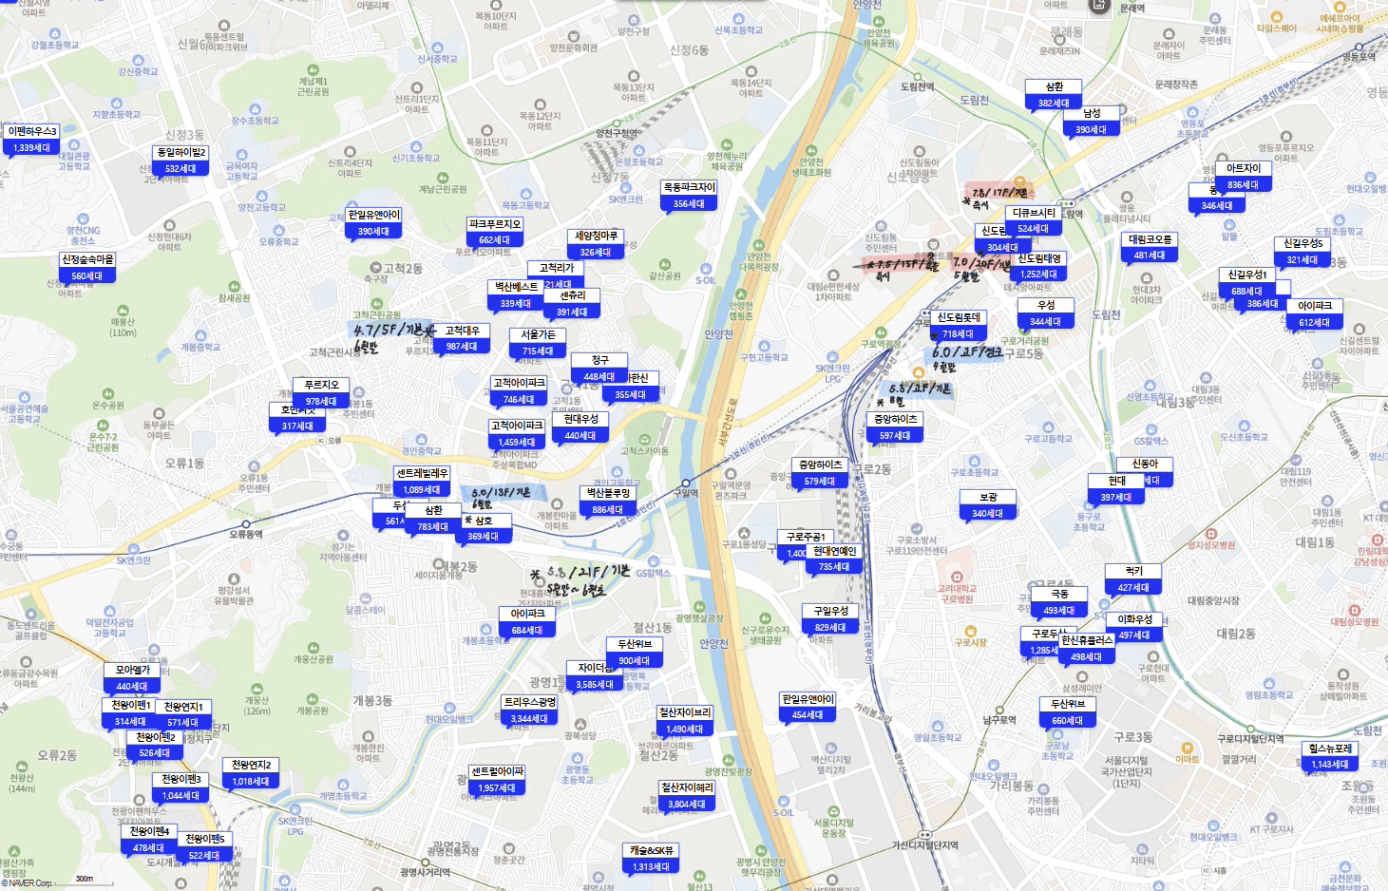Select the 센트레빌레우 1,089세대 marker
Screen dimensions: 1388x891
422,482
